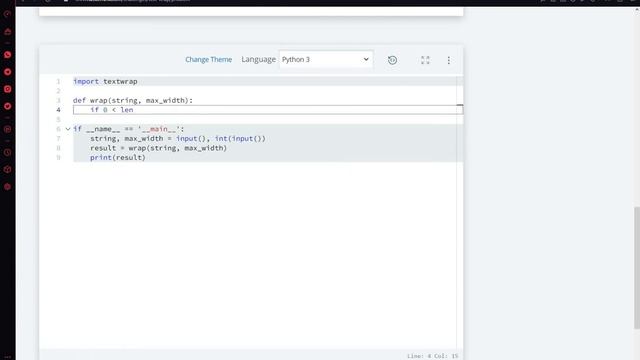Click the 'Line: 4 Col: 15' status text

click(x=432, y=356)
